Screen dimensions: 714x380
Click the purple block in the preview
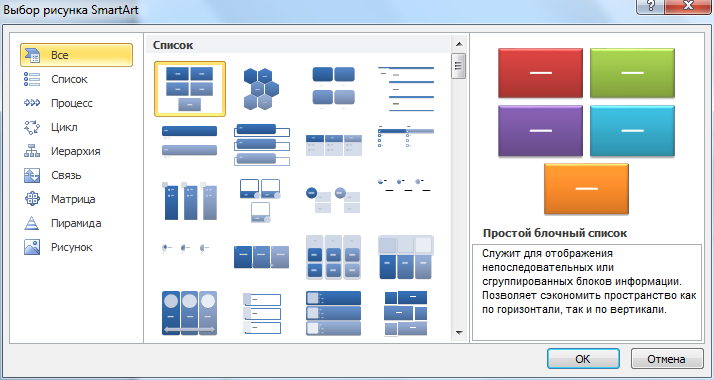(541, 131)
